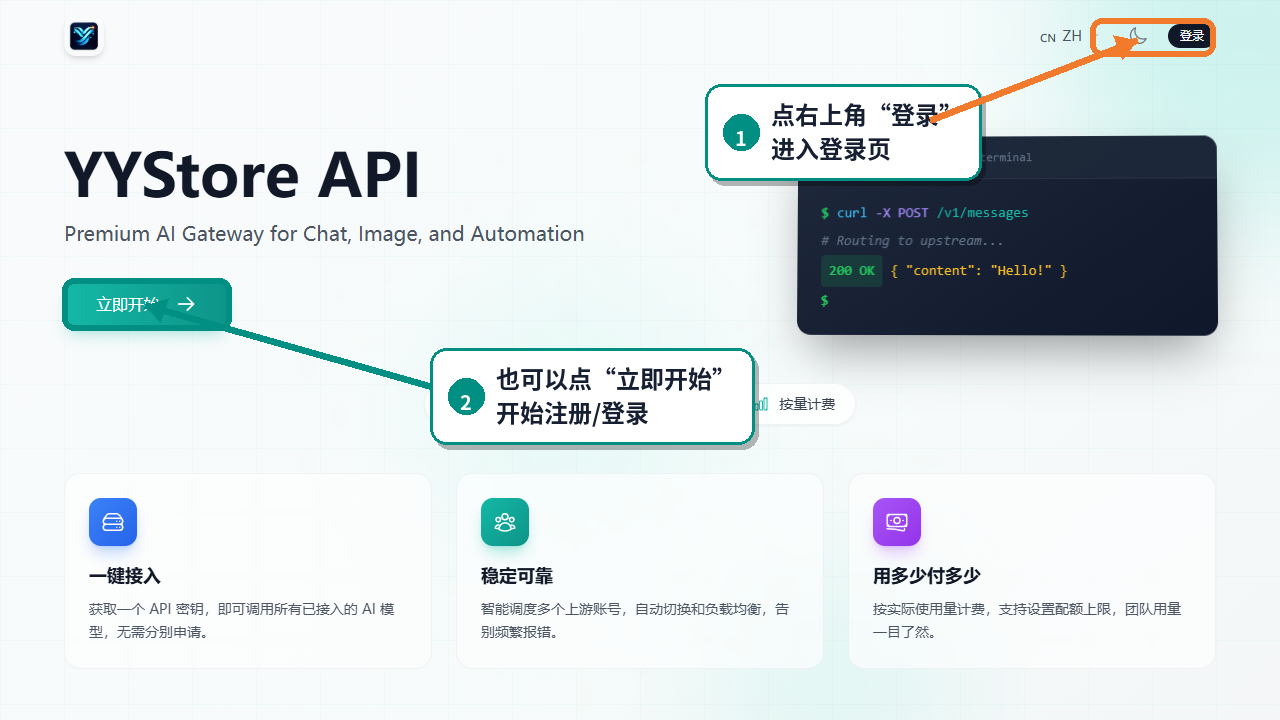Click the bar chart icon beside 按量计费
The width and height of the screenshot is (1280, 720).
coord(762,404)
